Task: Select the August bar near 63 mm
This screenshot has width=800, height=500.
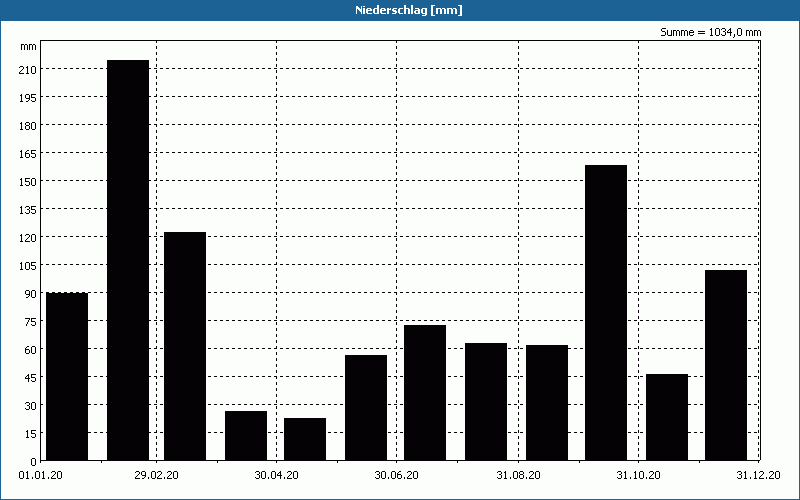Action: (x=486, y=402)
